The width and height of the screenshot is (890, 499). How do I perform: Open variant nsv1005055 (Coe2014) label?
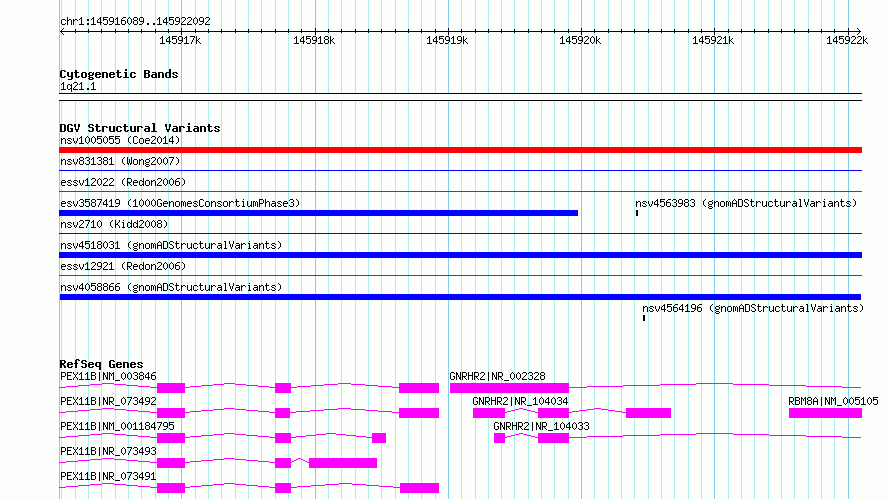coord(120,140)
